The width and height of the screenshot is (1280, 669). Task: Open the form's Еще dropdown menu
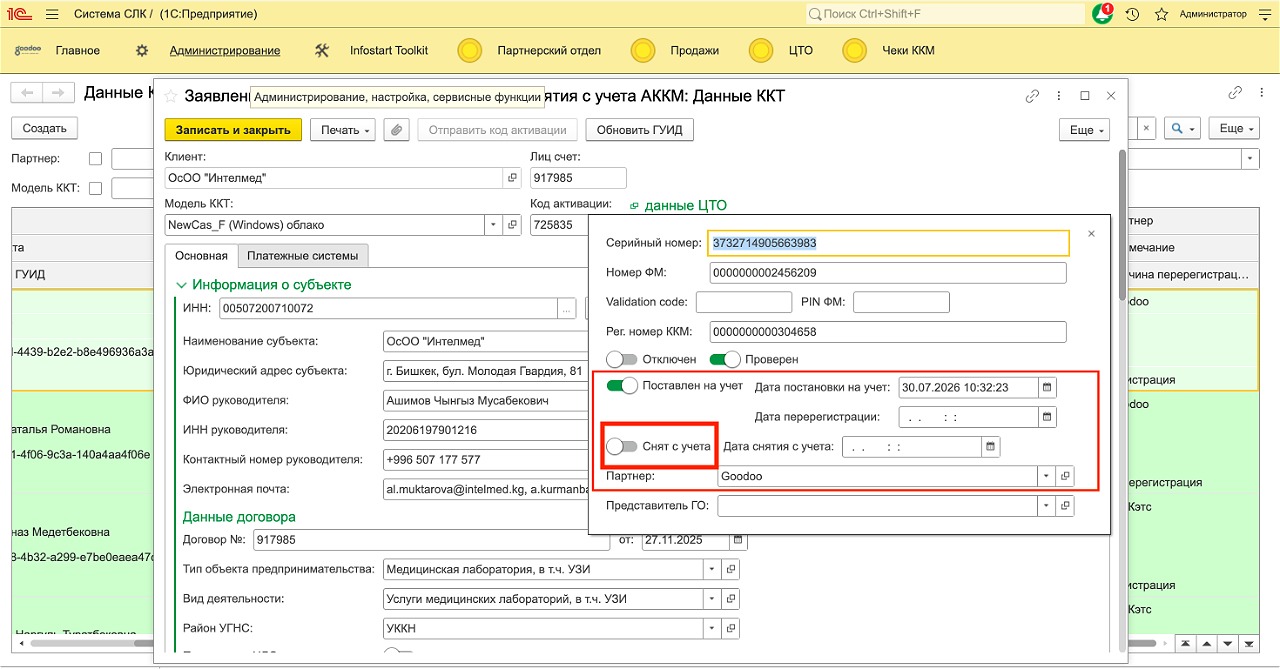(1085, 130)
